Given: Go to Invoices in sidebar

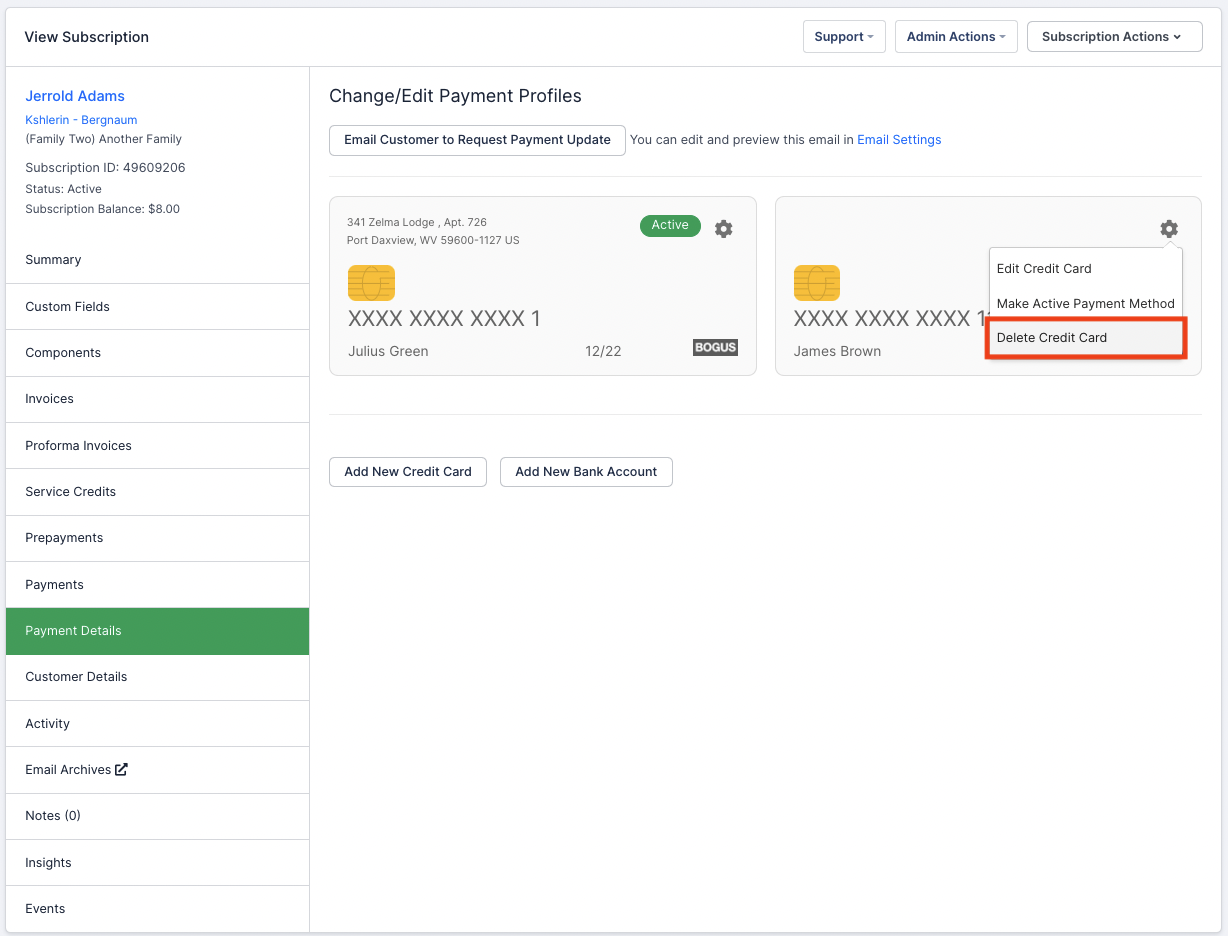Looking at the screenshot, I should click(x=50, y=399).
